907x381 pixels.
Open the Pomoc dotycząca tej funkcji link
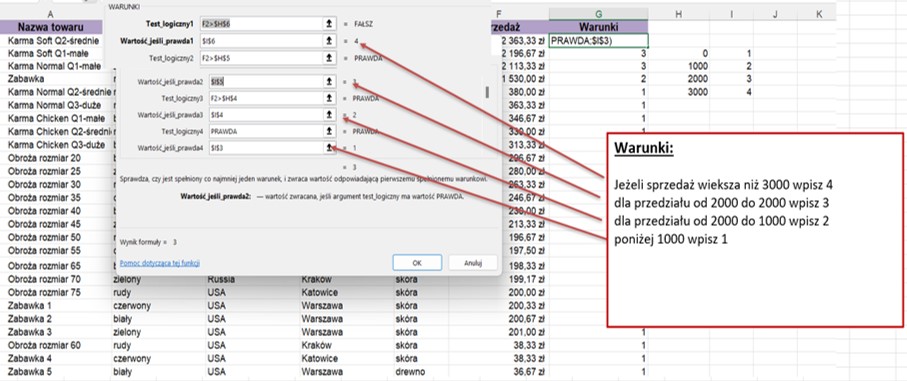pos(160,263)
